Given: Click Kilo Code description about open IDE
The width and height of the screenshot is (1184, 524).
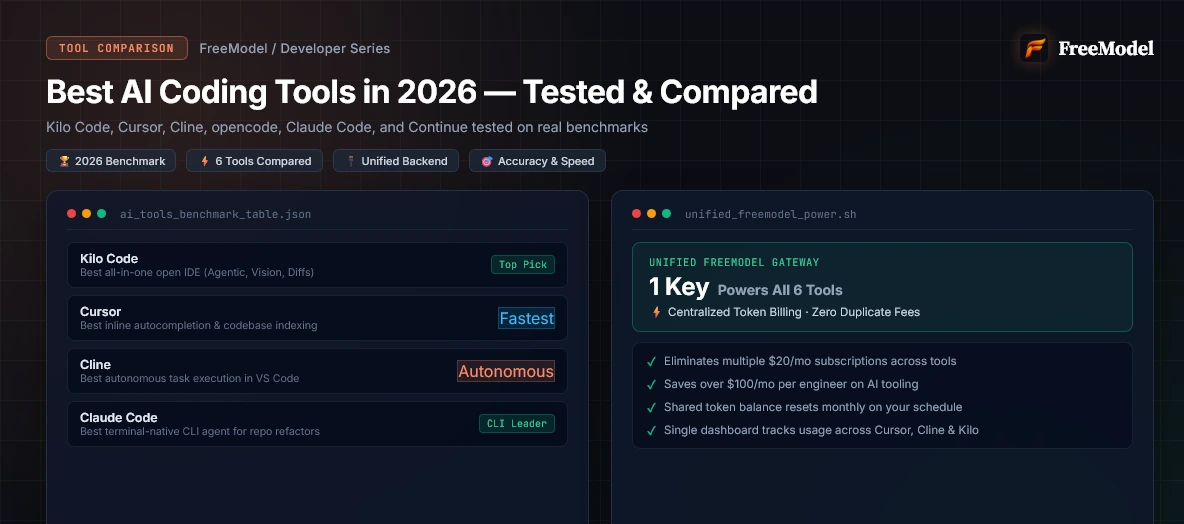Looking at the screenshot, I should coord(197,273).
